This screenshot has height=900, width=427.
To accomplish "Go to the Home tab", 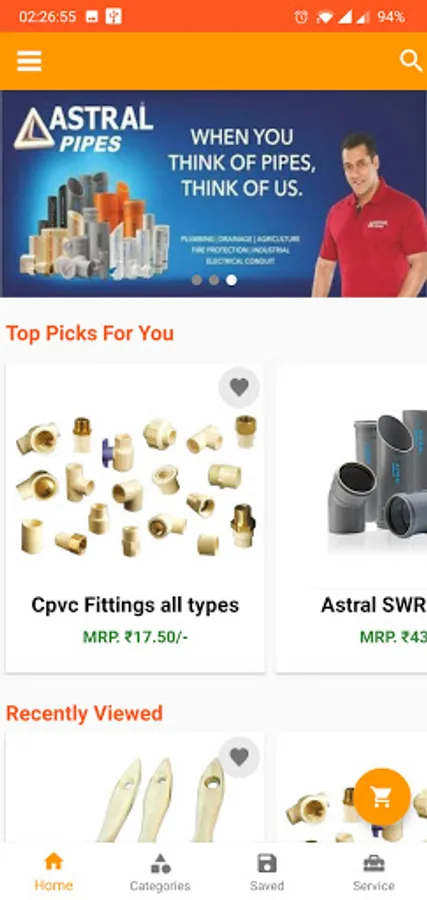I will pyautogui.click(x=53, y=871).
